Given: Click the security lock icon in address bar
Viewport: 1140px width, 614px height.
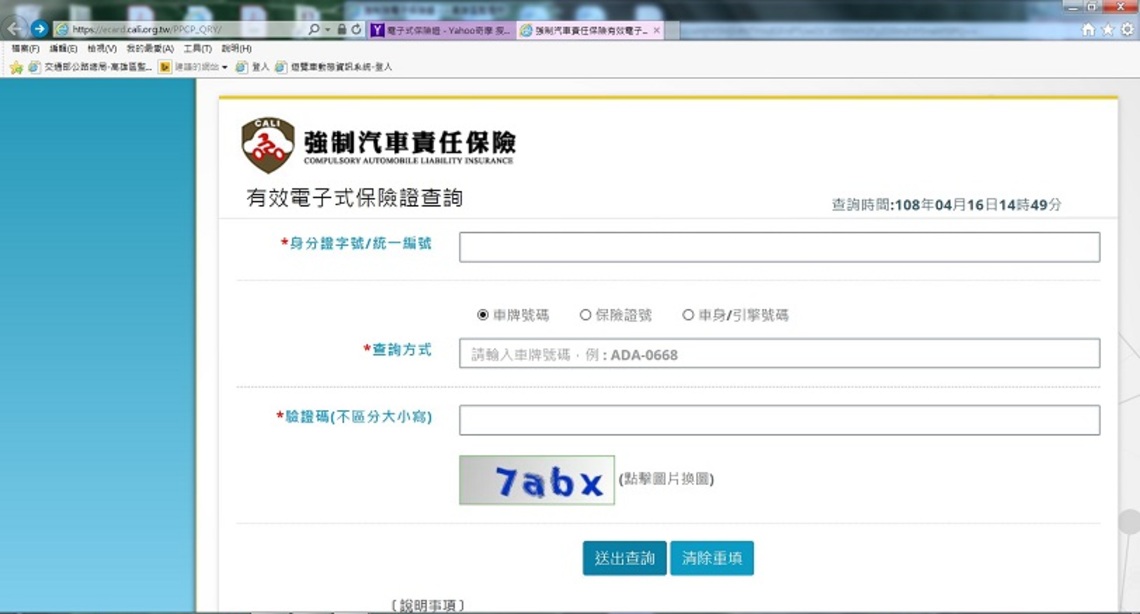Looking at the screenshot, I should pos(341,29).
